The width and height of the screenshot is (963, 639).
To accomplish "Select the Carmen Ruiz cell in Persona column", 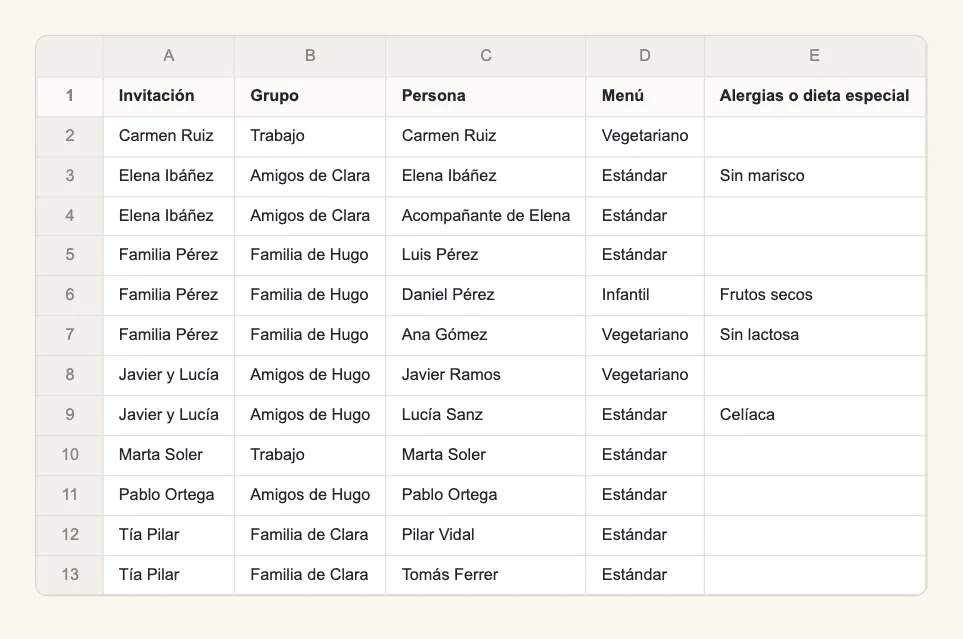I will [485, 136].
